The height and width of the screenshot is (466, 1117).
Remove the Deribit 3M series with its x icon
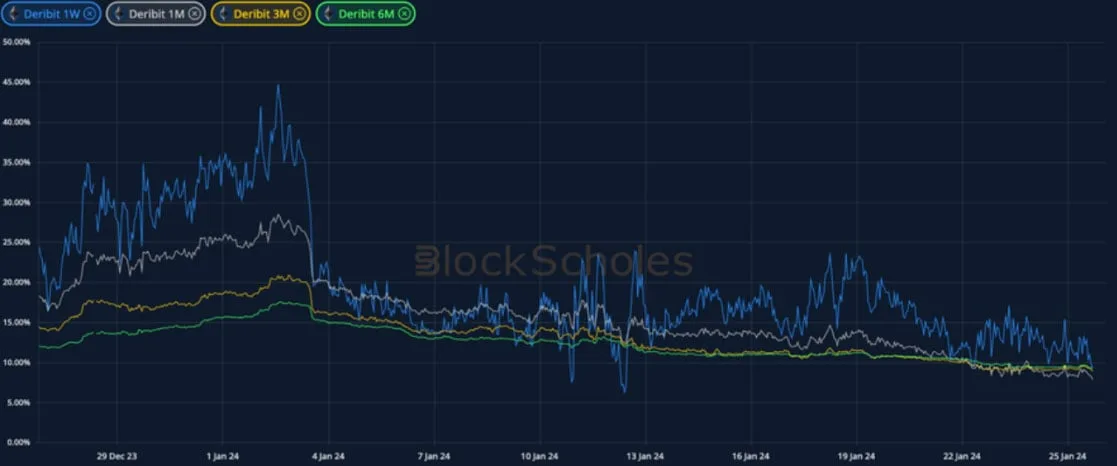(300, 13)
